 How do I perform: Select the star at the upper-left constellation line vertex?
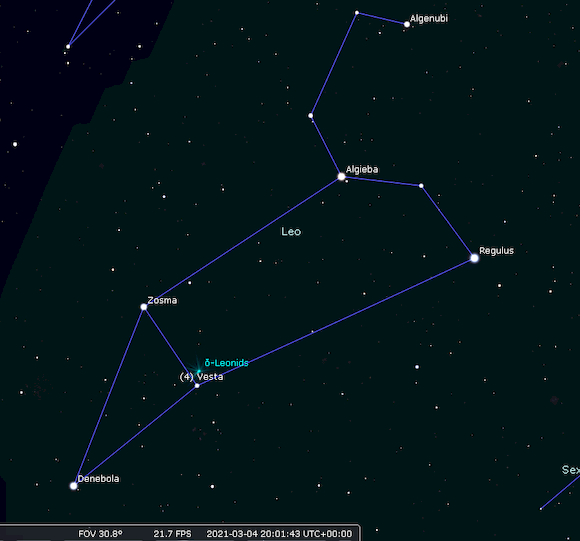point(68,46)
